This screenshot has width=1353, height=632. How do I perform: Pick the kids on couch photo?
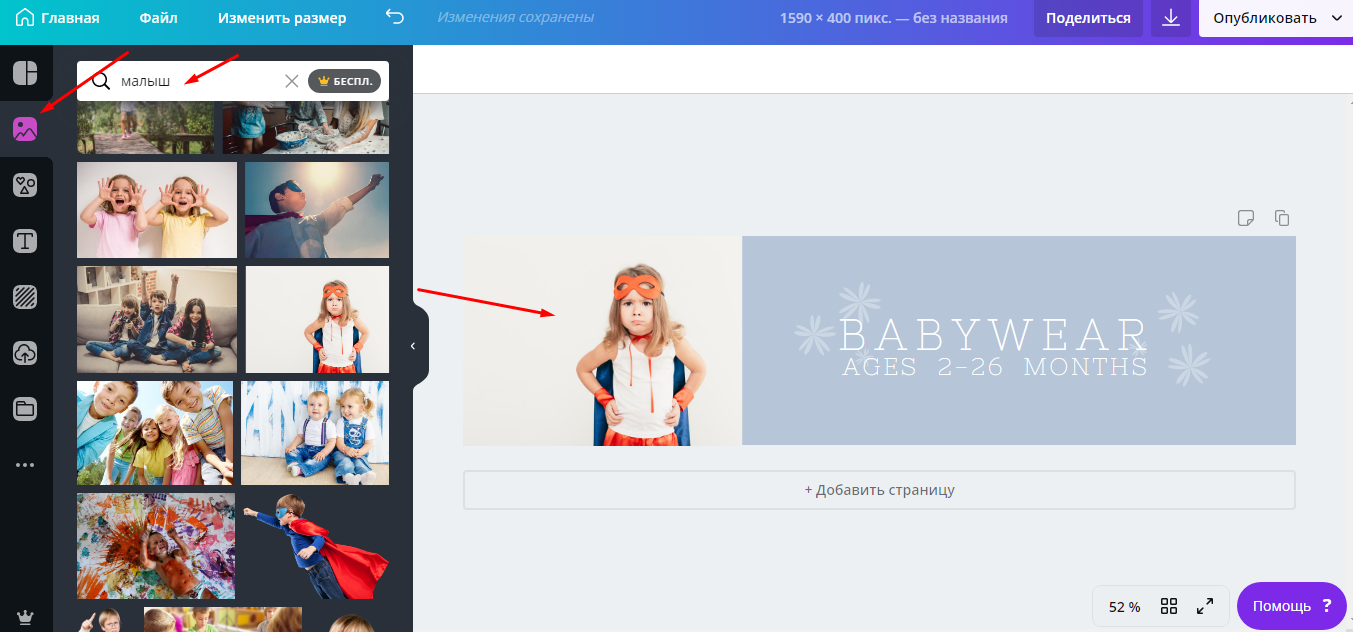[x=157, y=319]
